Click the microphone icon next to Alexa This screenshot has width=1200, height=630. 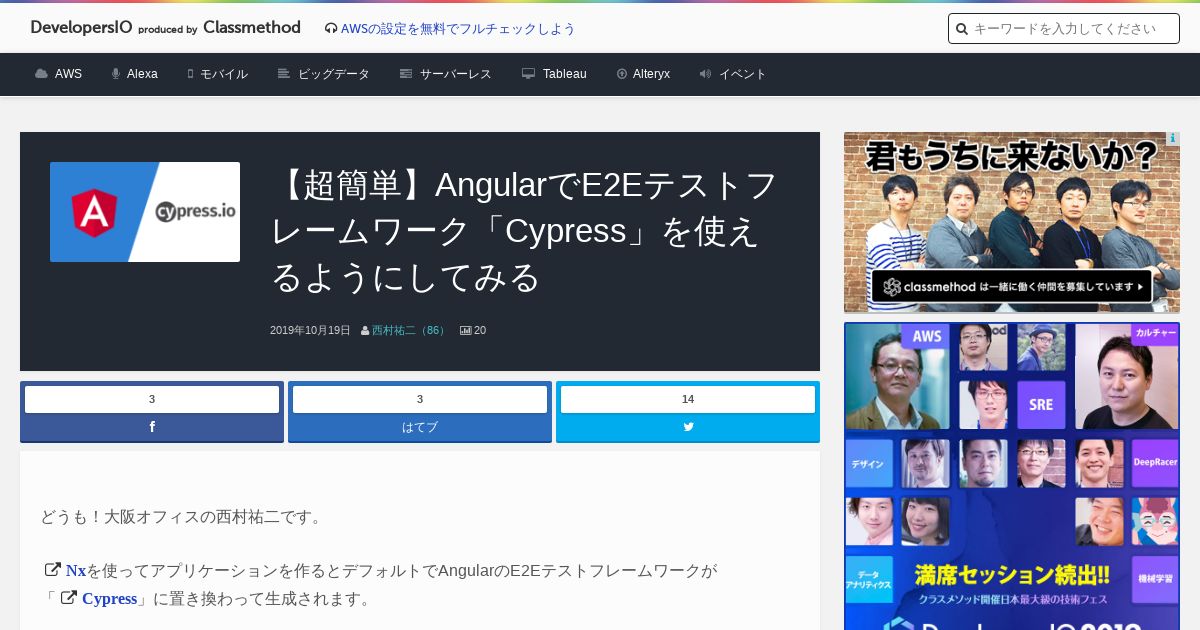click(116, 74)
